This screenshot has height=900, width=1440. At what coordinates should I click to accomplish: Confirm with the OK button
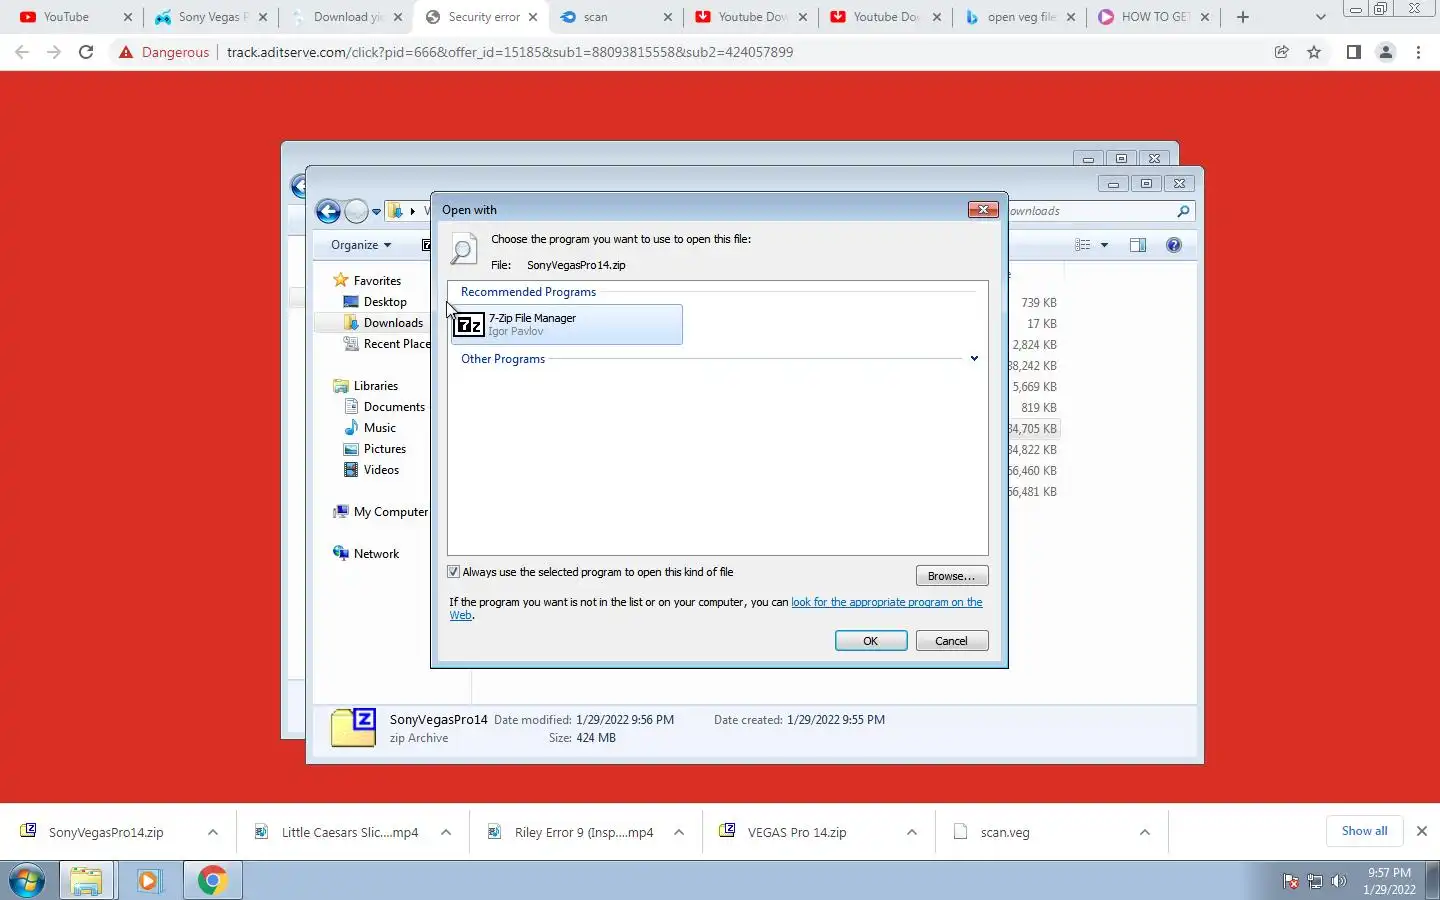pyautogui.click(x=871, y=641)
